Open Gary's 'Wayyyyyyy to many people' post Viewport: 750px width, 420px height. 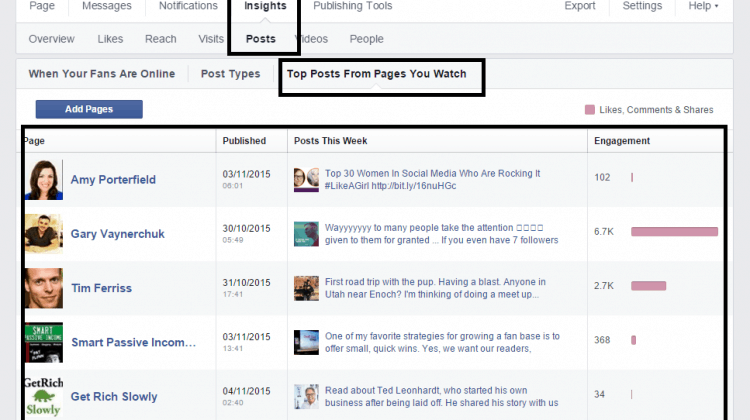point(441,234)
